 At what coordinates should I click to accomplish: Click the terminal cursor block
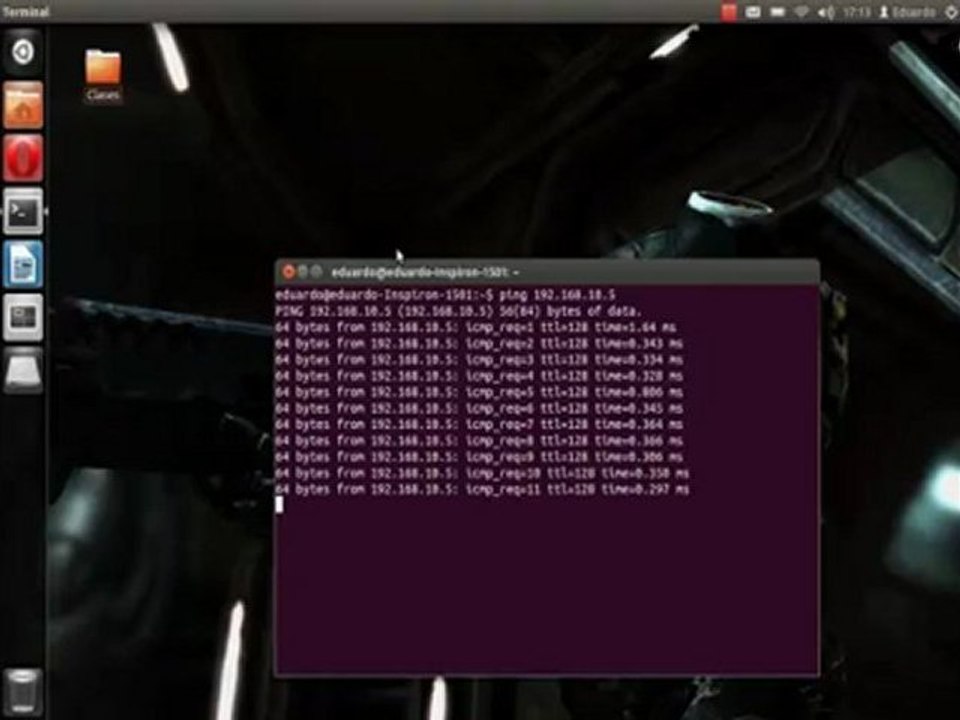click(x=279, y=504)
